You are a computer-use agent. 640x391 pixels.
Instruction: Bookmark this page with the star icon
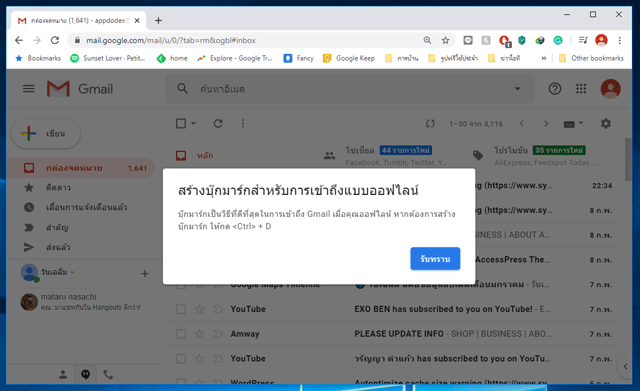point(445,40)
